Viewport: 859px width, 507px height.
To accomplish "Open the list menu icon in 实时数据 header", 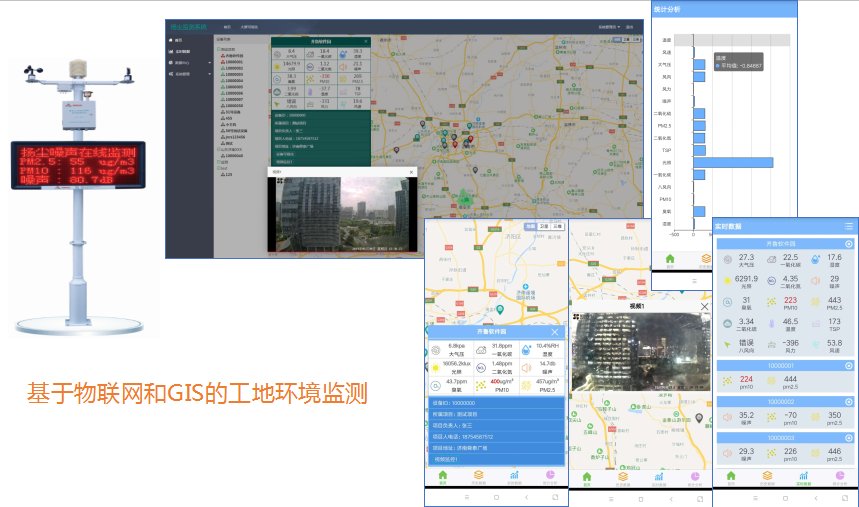I will click(x=849, y=226).
